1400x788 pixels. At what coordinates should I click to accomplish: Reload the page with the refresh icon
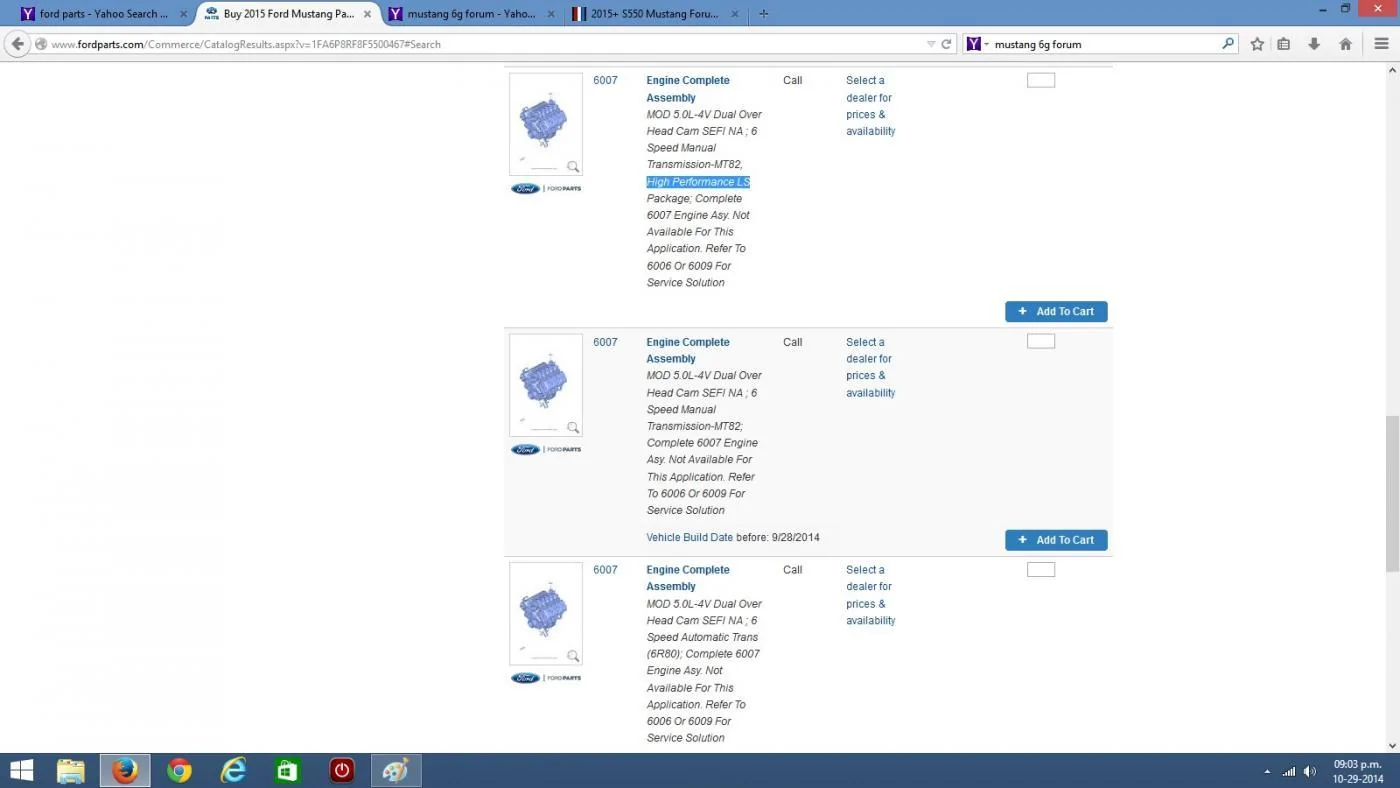[x=946, y=44]
